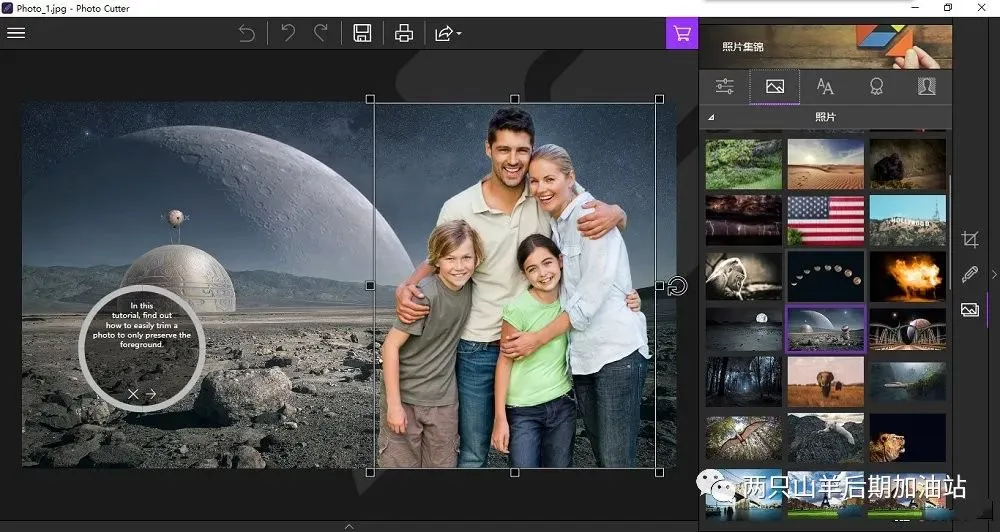The height and width of the screenshot is (532, 1000).
Task: Open the share export dropdown
Action: click(446, 34)
